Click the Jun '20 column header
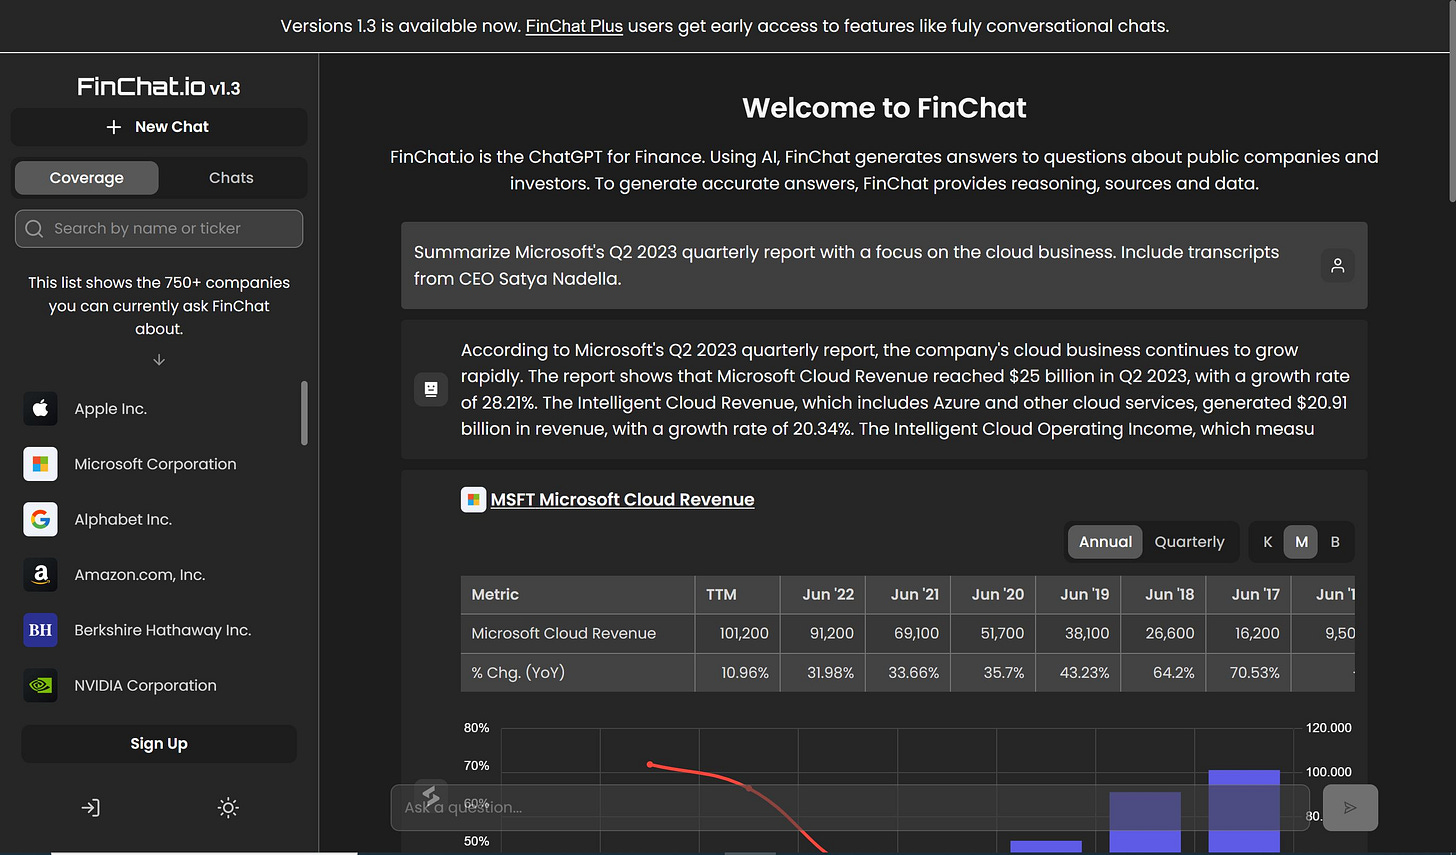 (x=993, y=594)
